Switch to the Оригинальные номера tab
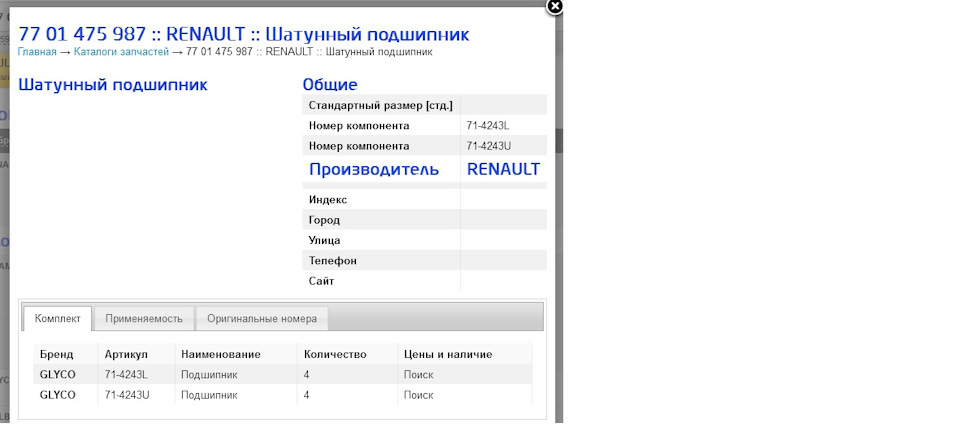This screenshot has height=441, width=960. pyautogui.click(x=262, y=318)
